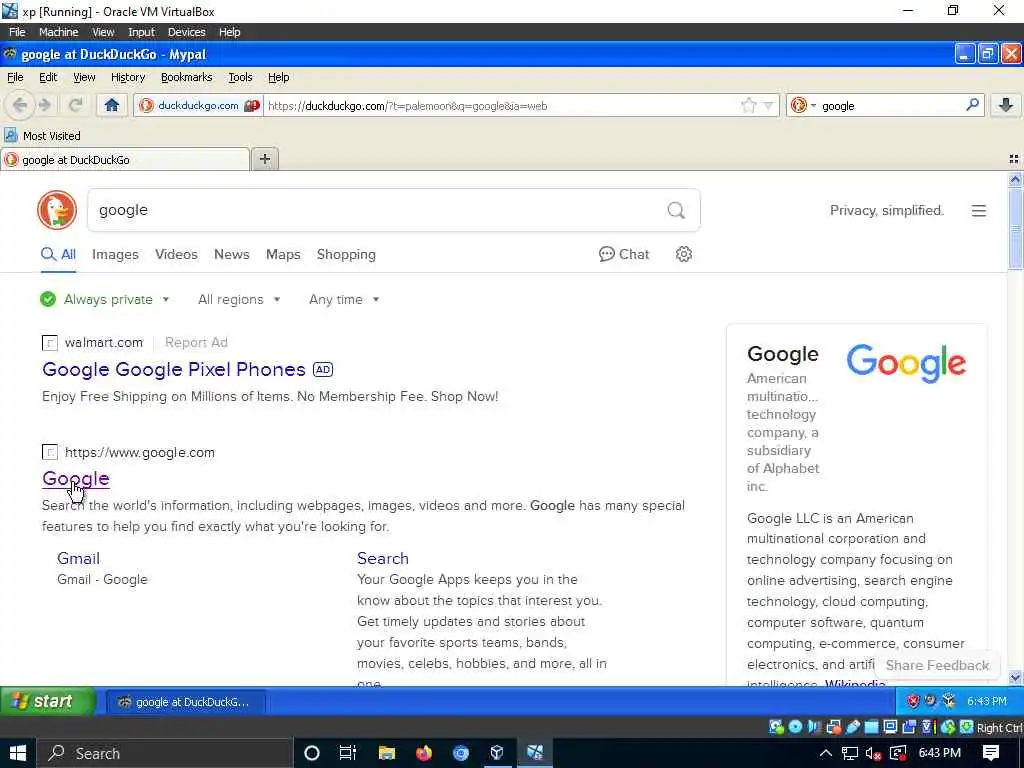
Task: Open the host notification center icon
Action: point(991,753)
